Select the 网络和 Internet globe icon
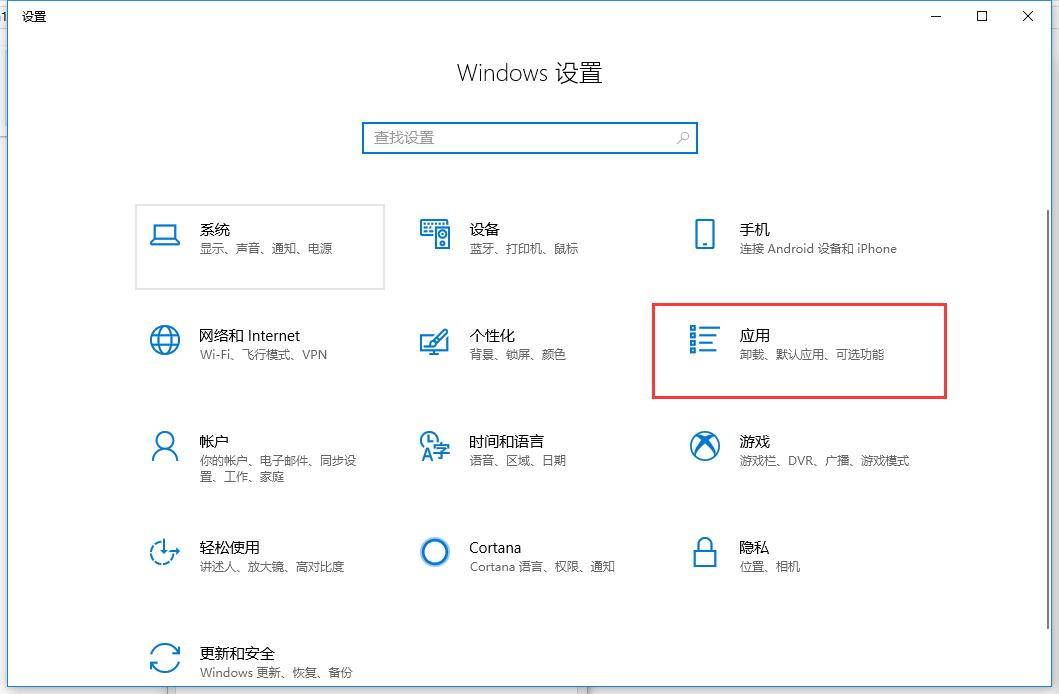Viewport: 1059px width, 694px height. pyautogui.click(x=164, y=340)
